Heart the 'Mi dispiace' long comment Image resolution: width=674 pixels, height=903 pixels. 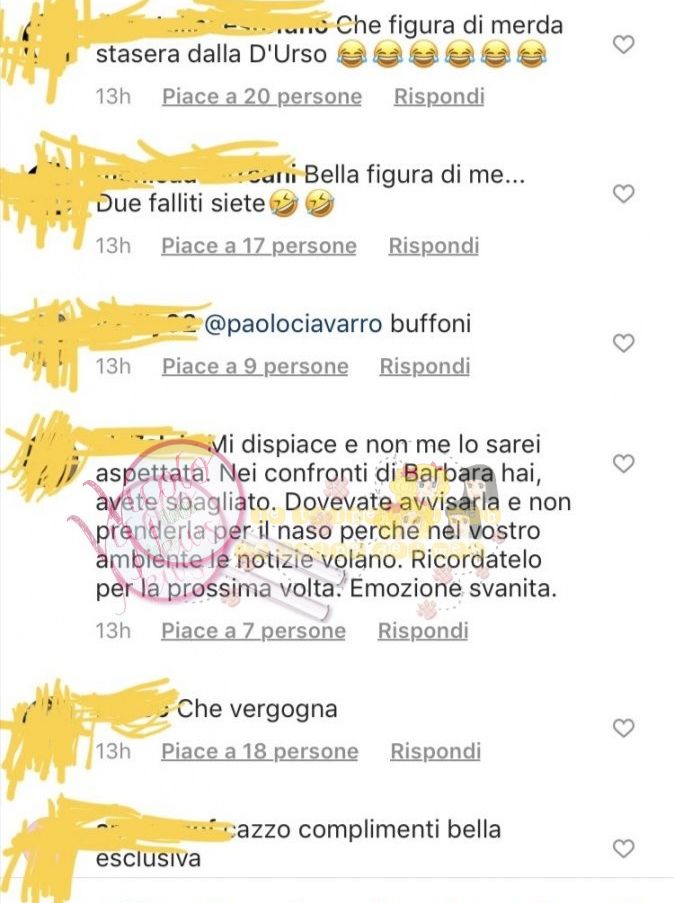coord(623,464)
